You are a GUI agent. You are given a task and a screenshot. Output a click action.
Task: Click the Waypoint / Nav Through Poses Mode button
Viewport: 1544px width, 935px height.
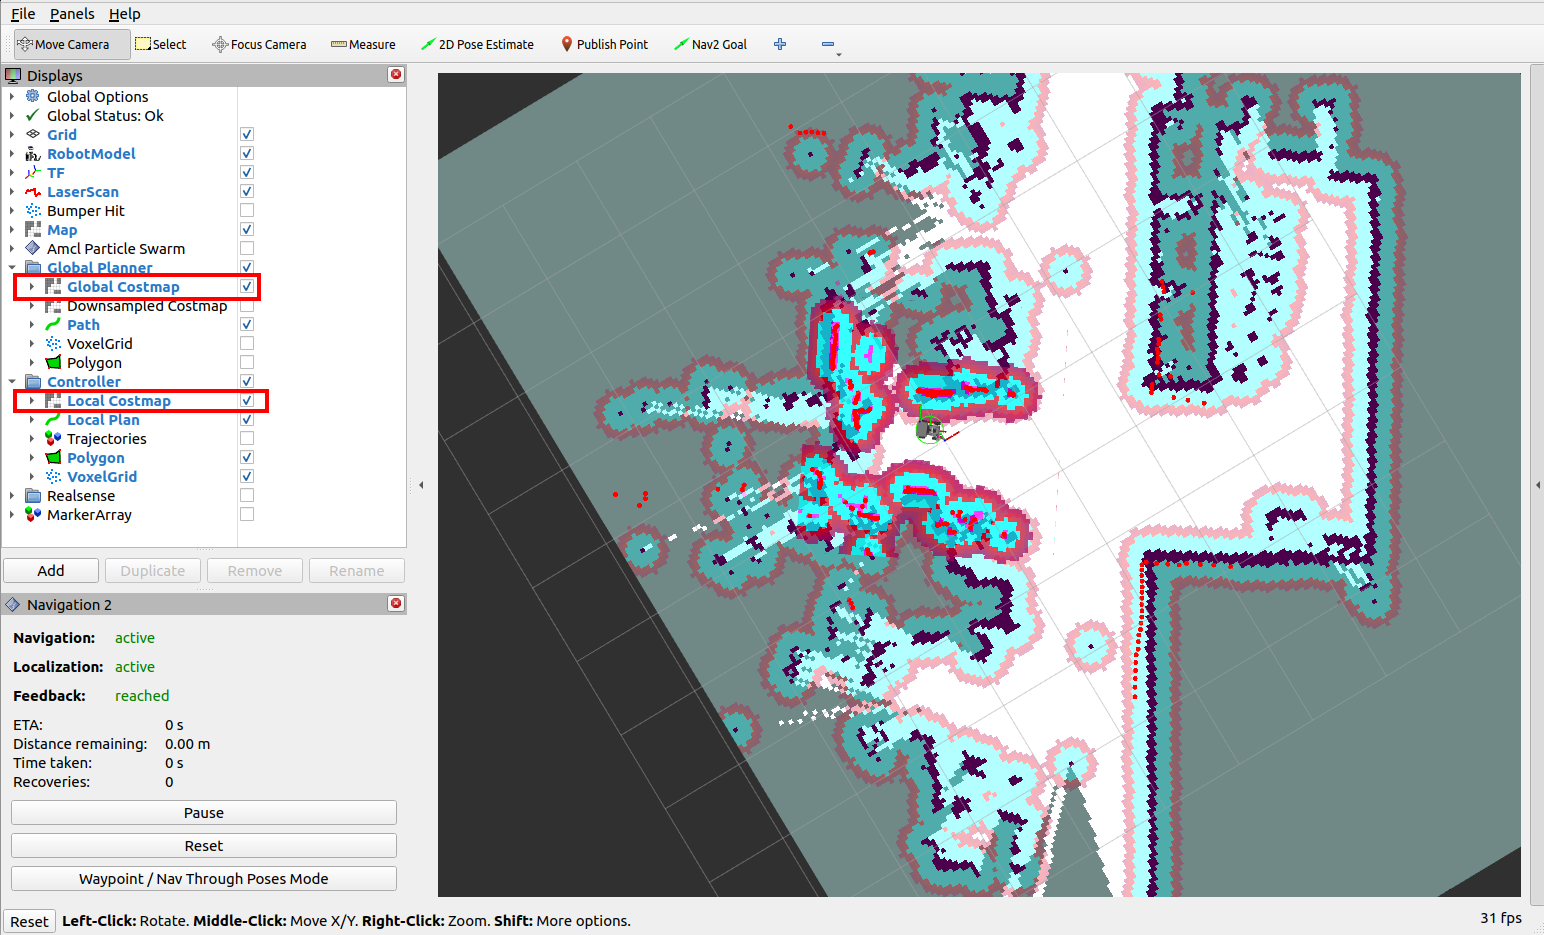pos(204,879)
